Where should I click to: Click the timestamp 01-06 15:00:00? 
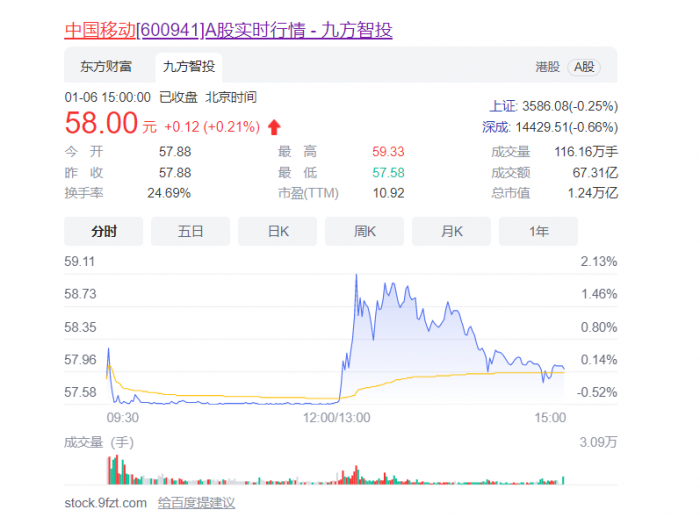pos(108,97)
